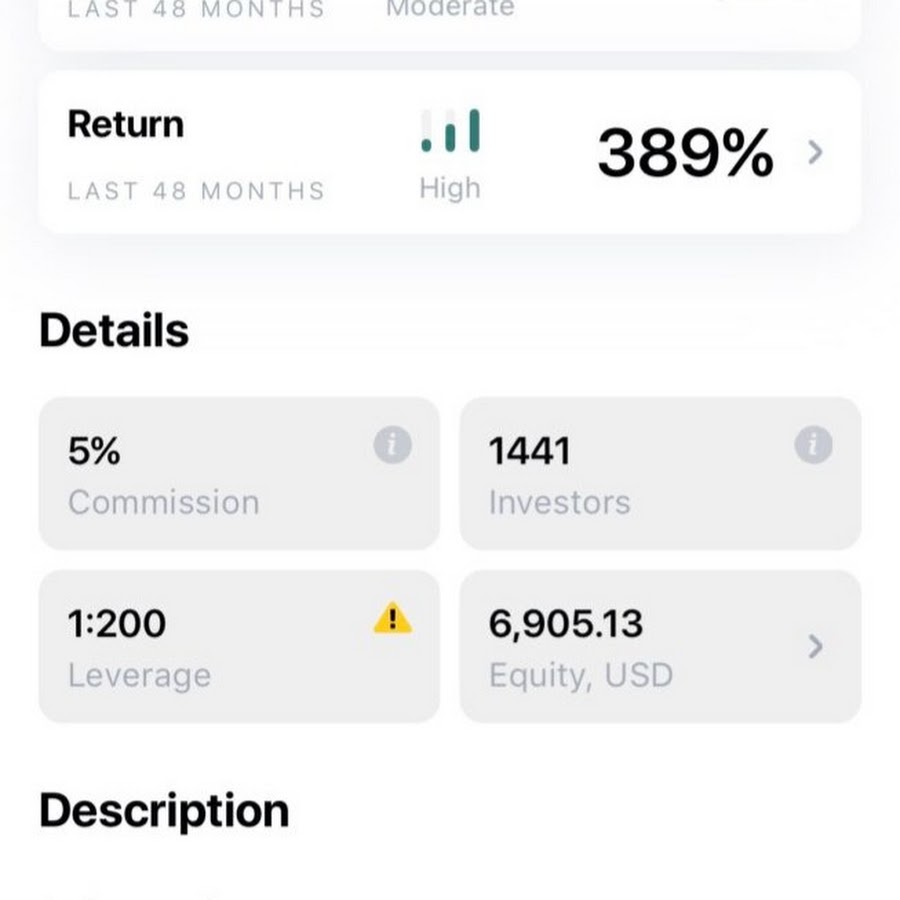This screenshot has width=900, height=900.
Task: Expand Equity USD details with the chevron
Action: click(x=815, y=647)
